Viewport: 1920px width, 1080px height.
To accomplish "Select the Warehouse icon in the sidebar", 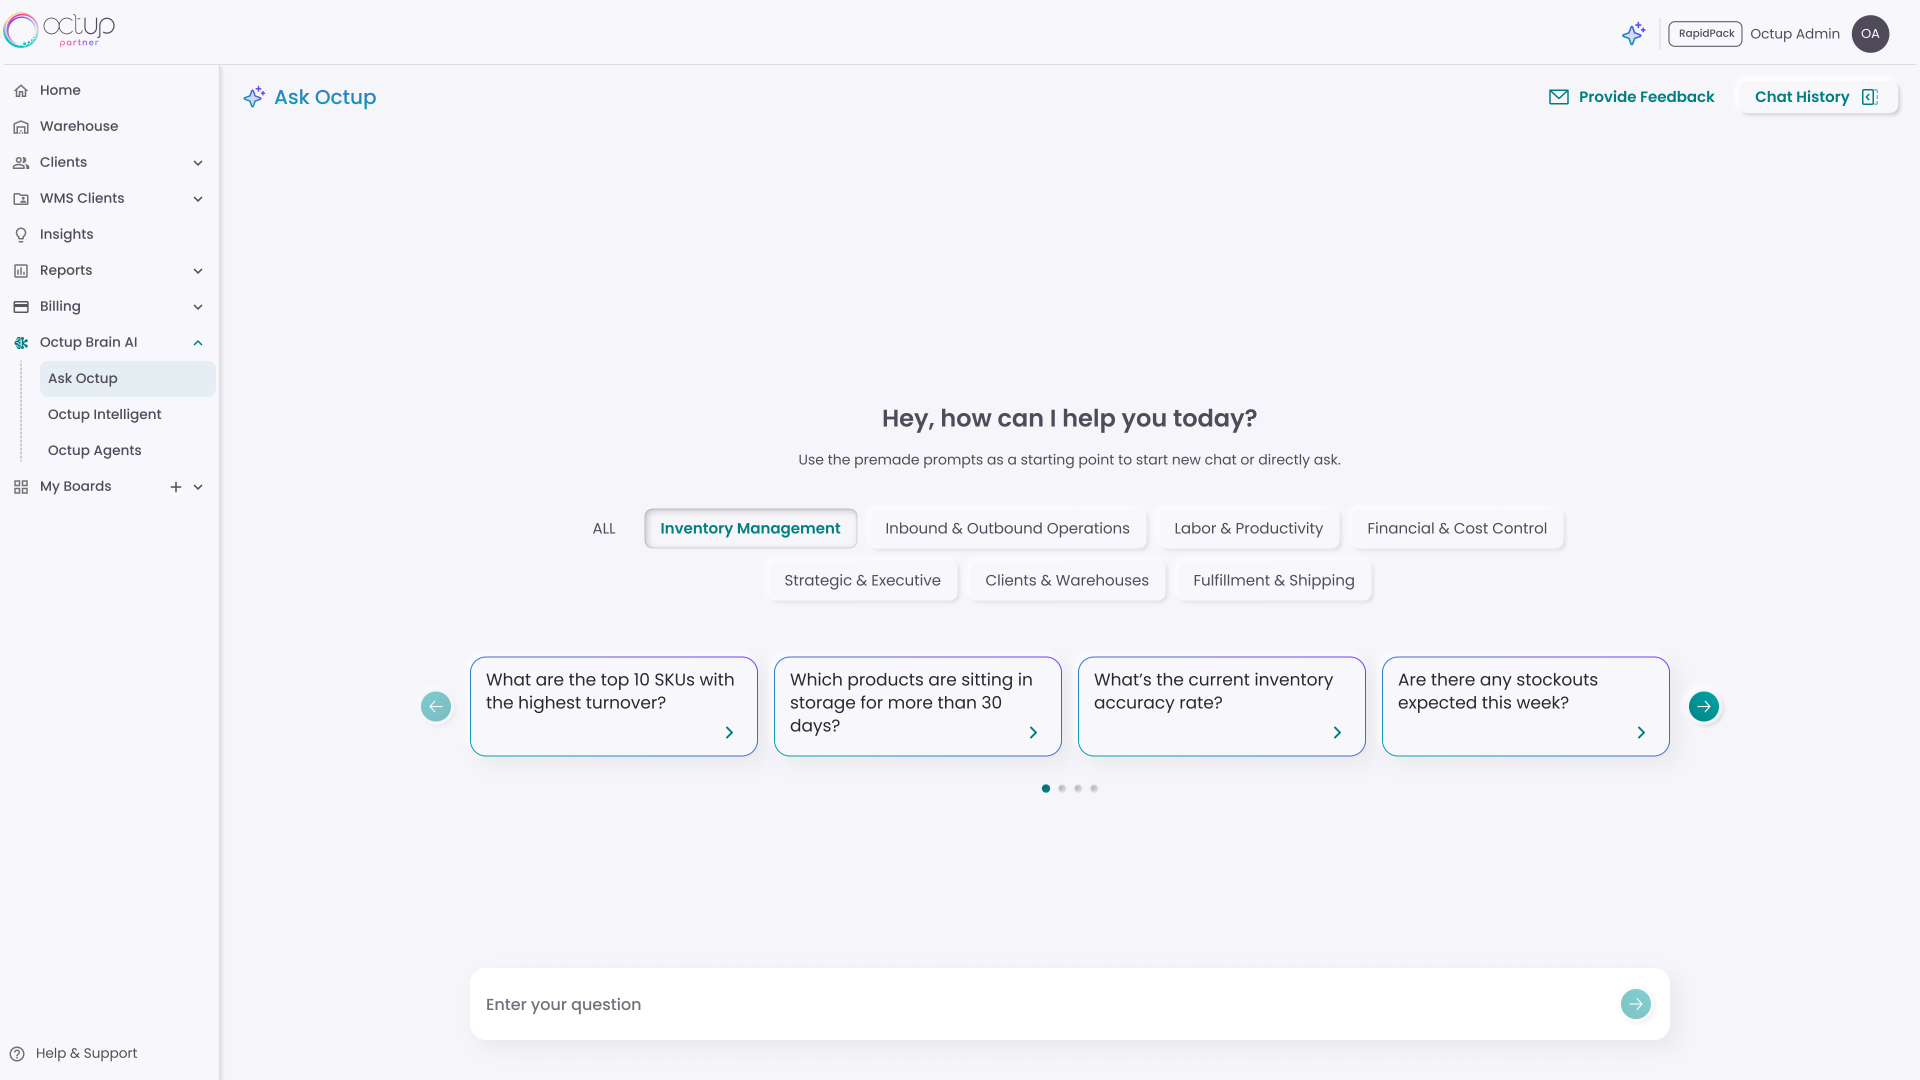I will tap(22, 126).
